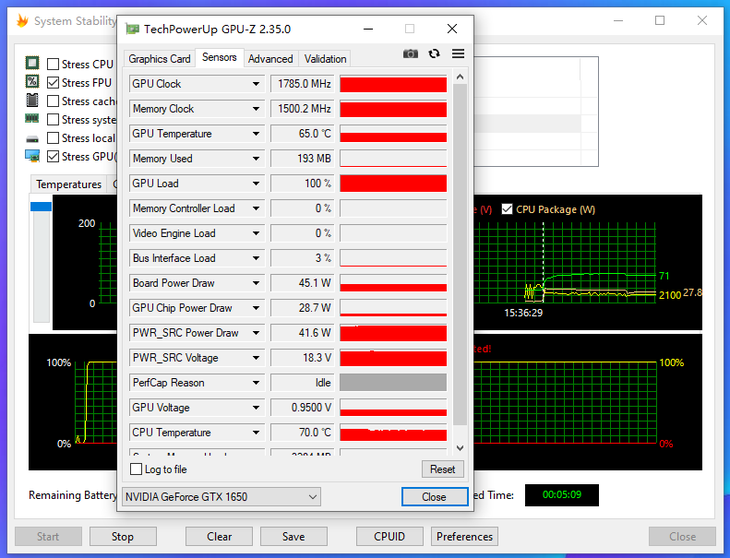This screenshot has width=730, height=558.
Task: Open the Advanced tab
Action: (270, 59)
